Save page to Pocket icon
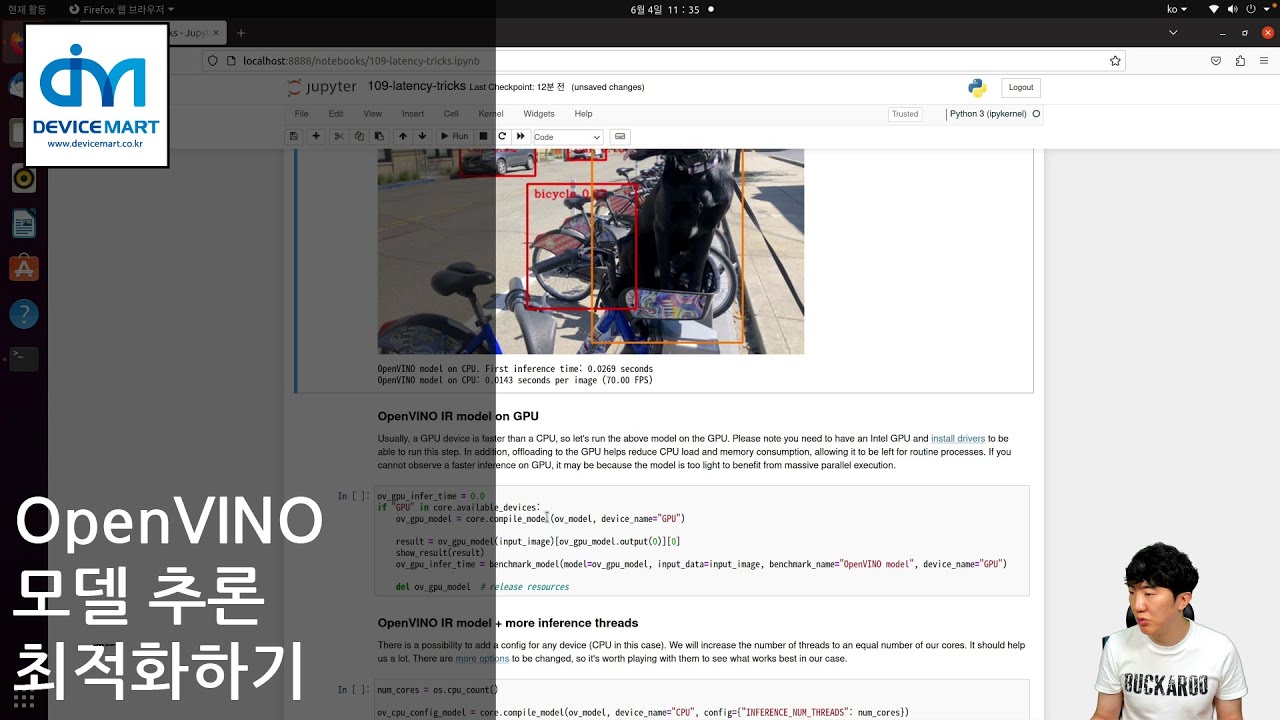 [1216, 60]
